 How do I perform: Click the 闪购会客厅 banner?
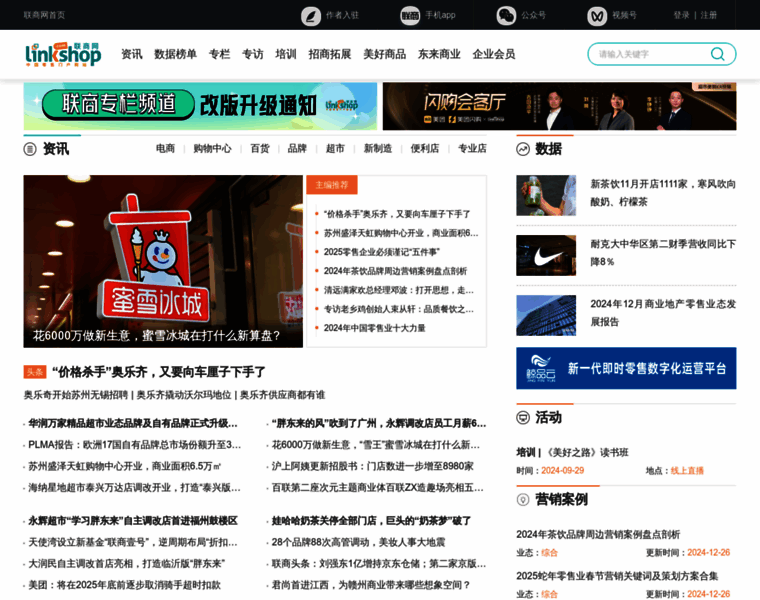[x=559, y=106]
